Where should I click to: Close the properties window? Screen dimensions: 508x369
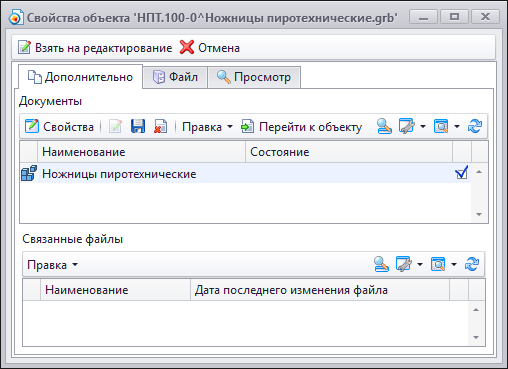pyautogui.click(x=485, y=17)
